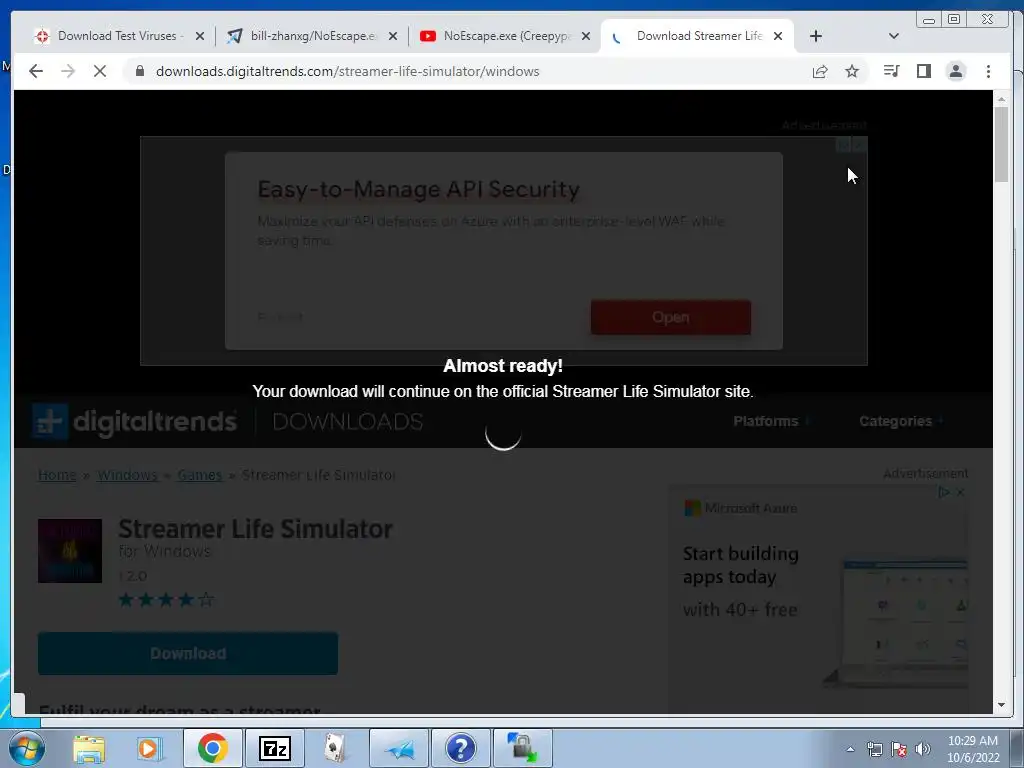Open the Windows Start menu
The width and height of the screenshot is (1024, 768).
coord(27,748)
